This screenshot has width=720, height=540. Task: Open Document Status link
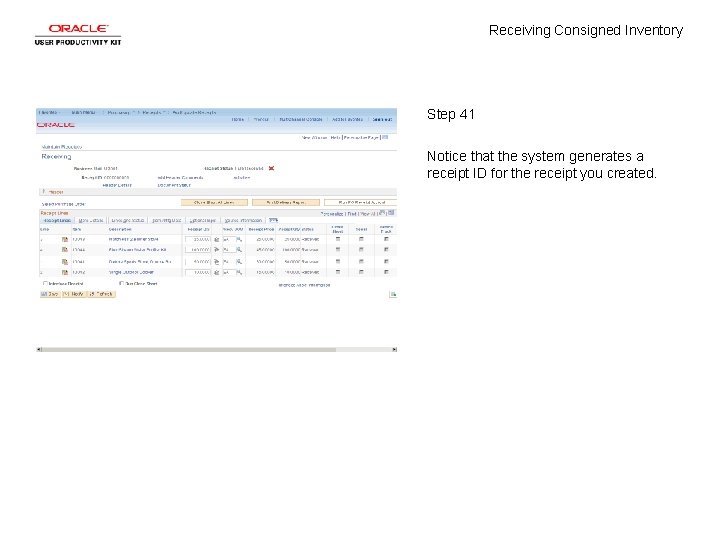pos(174,185)
